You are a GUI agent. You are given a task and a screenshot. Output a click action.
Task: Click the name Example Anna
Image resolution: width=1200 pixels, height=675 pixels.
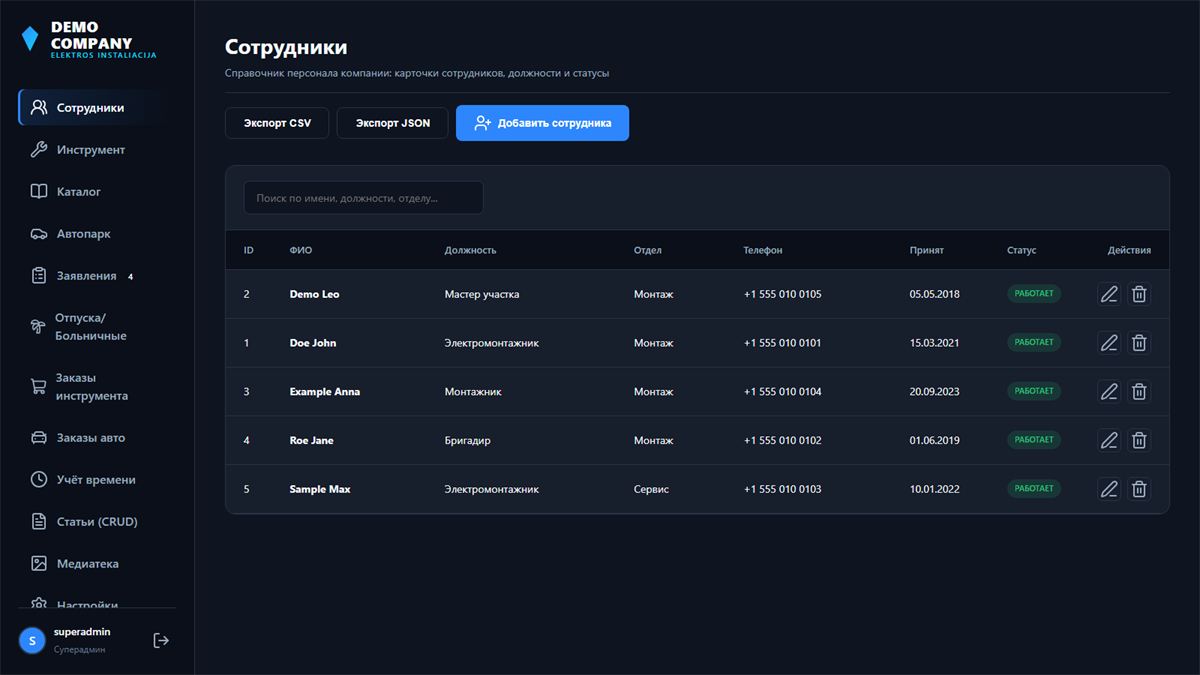[x=325, y=392]
